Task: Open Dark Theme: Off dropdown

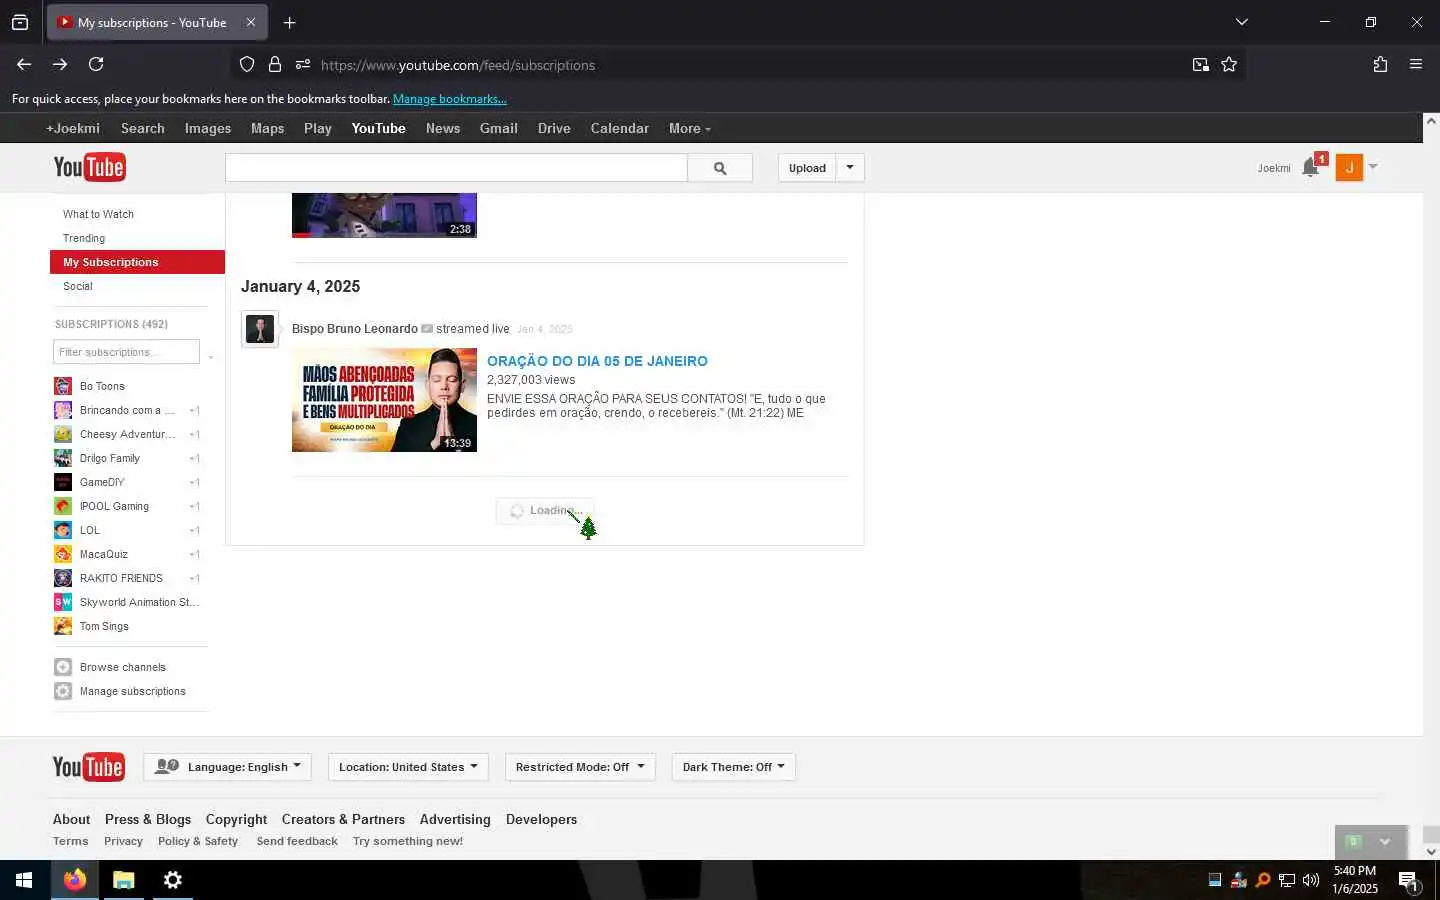Action: tap(733, 767)
